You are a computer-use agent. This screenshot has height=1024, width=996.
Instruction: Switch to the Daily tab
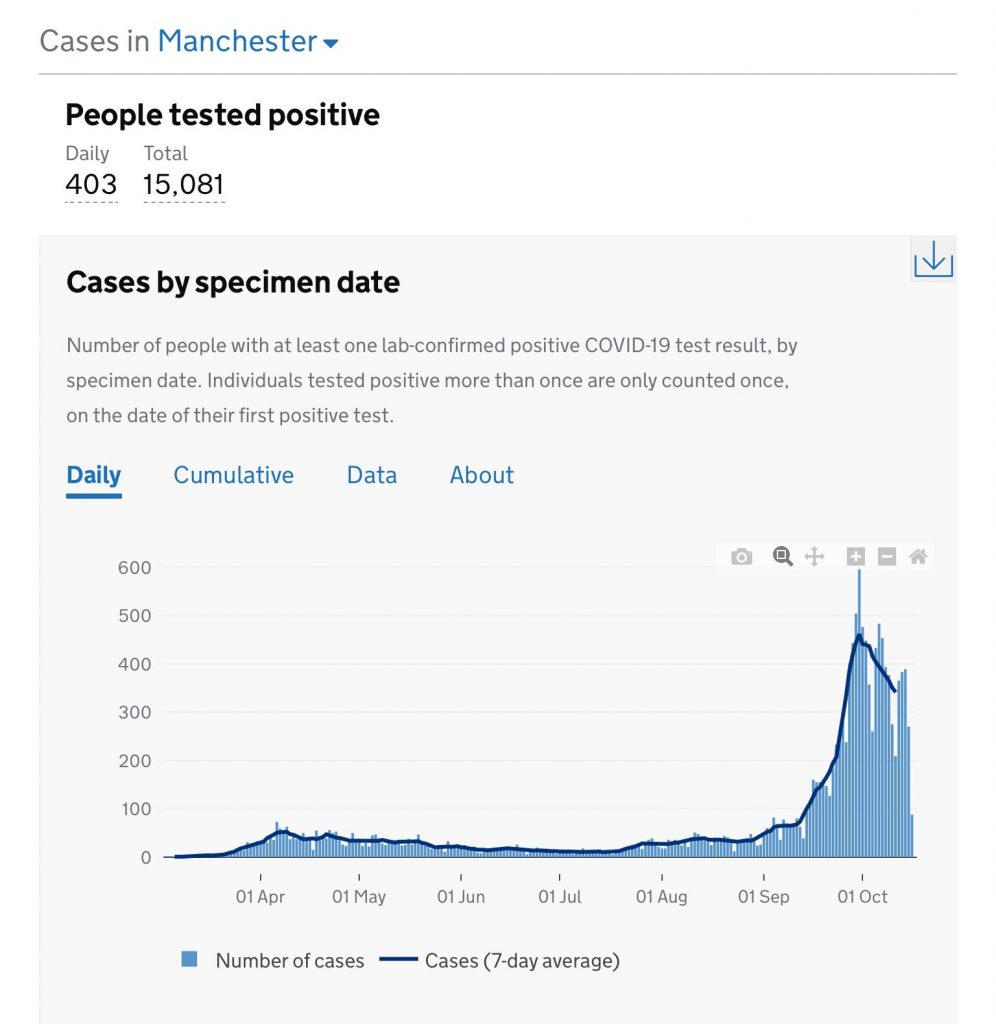pyautogui.click(x=94, y=475)
